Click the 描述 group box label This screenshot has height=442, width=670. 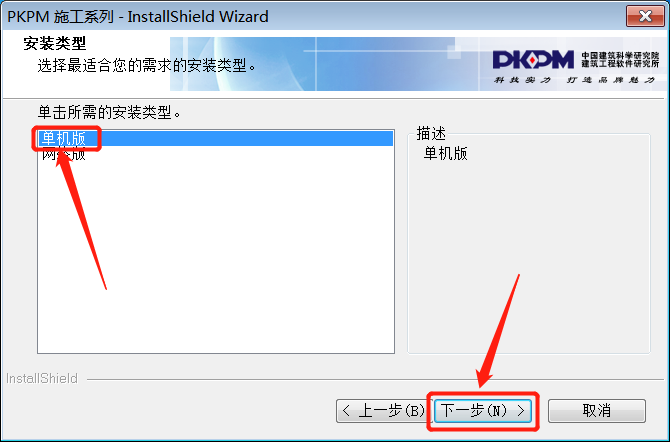[431, 133]
